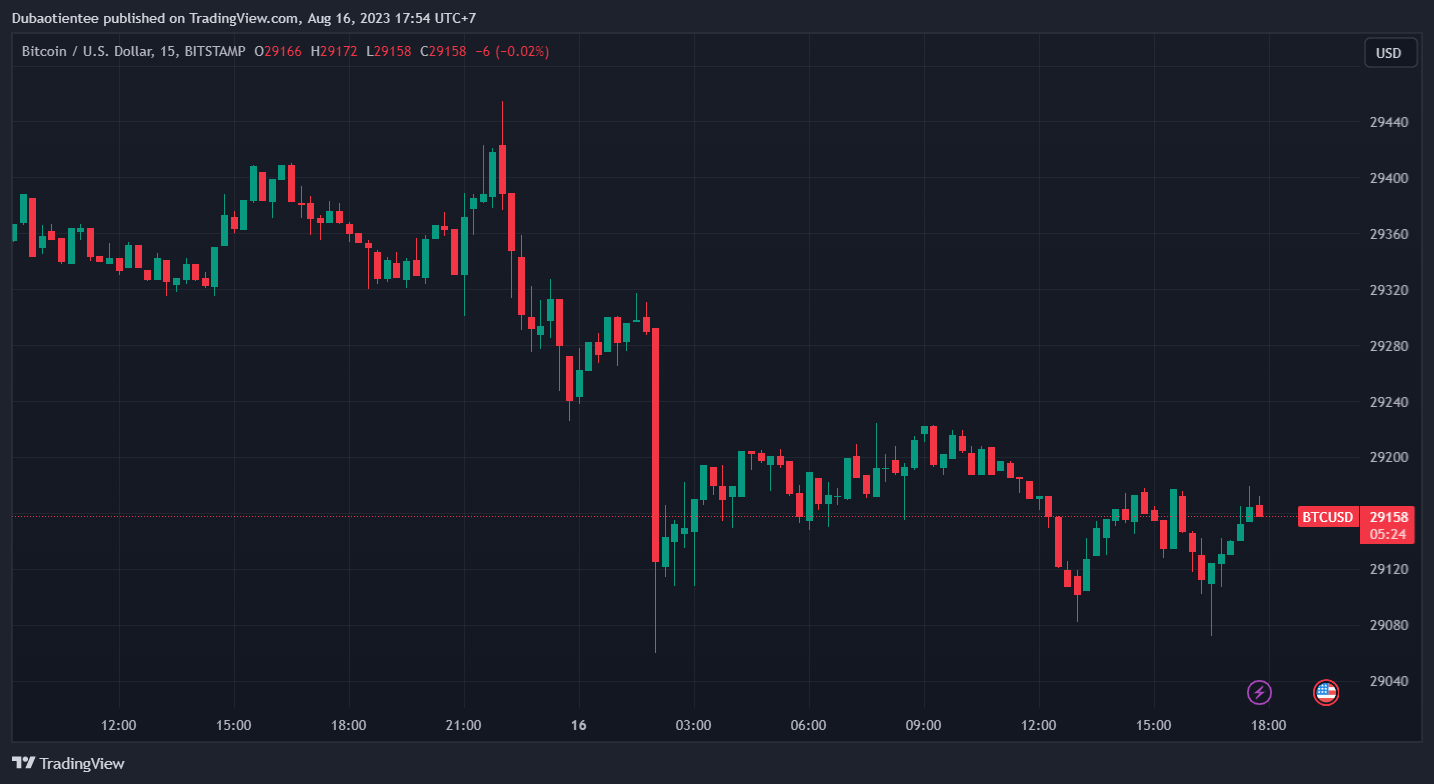This screenshot has height=784, width=1434.
Task: Click the red 29158 current price tag
Action: (1388, 517)
